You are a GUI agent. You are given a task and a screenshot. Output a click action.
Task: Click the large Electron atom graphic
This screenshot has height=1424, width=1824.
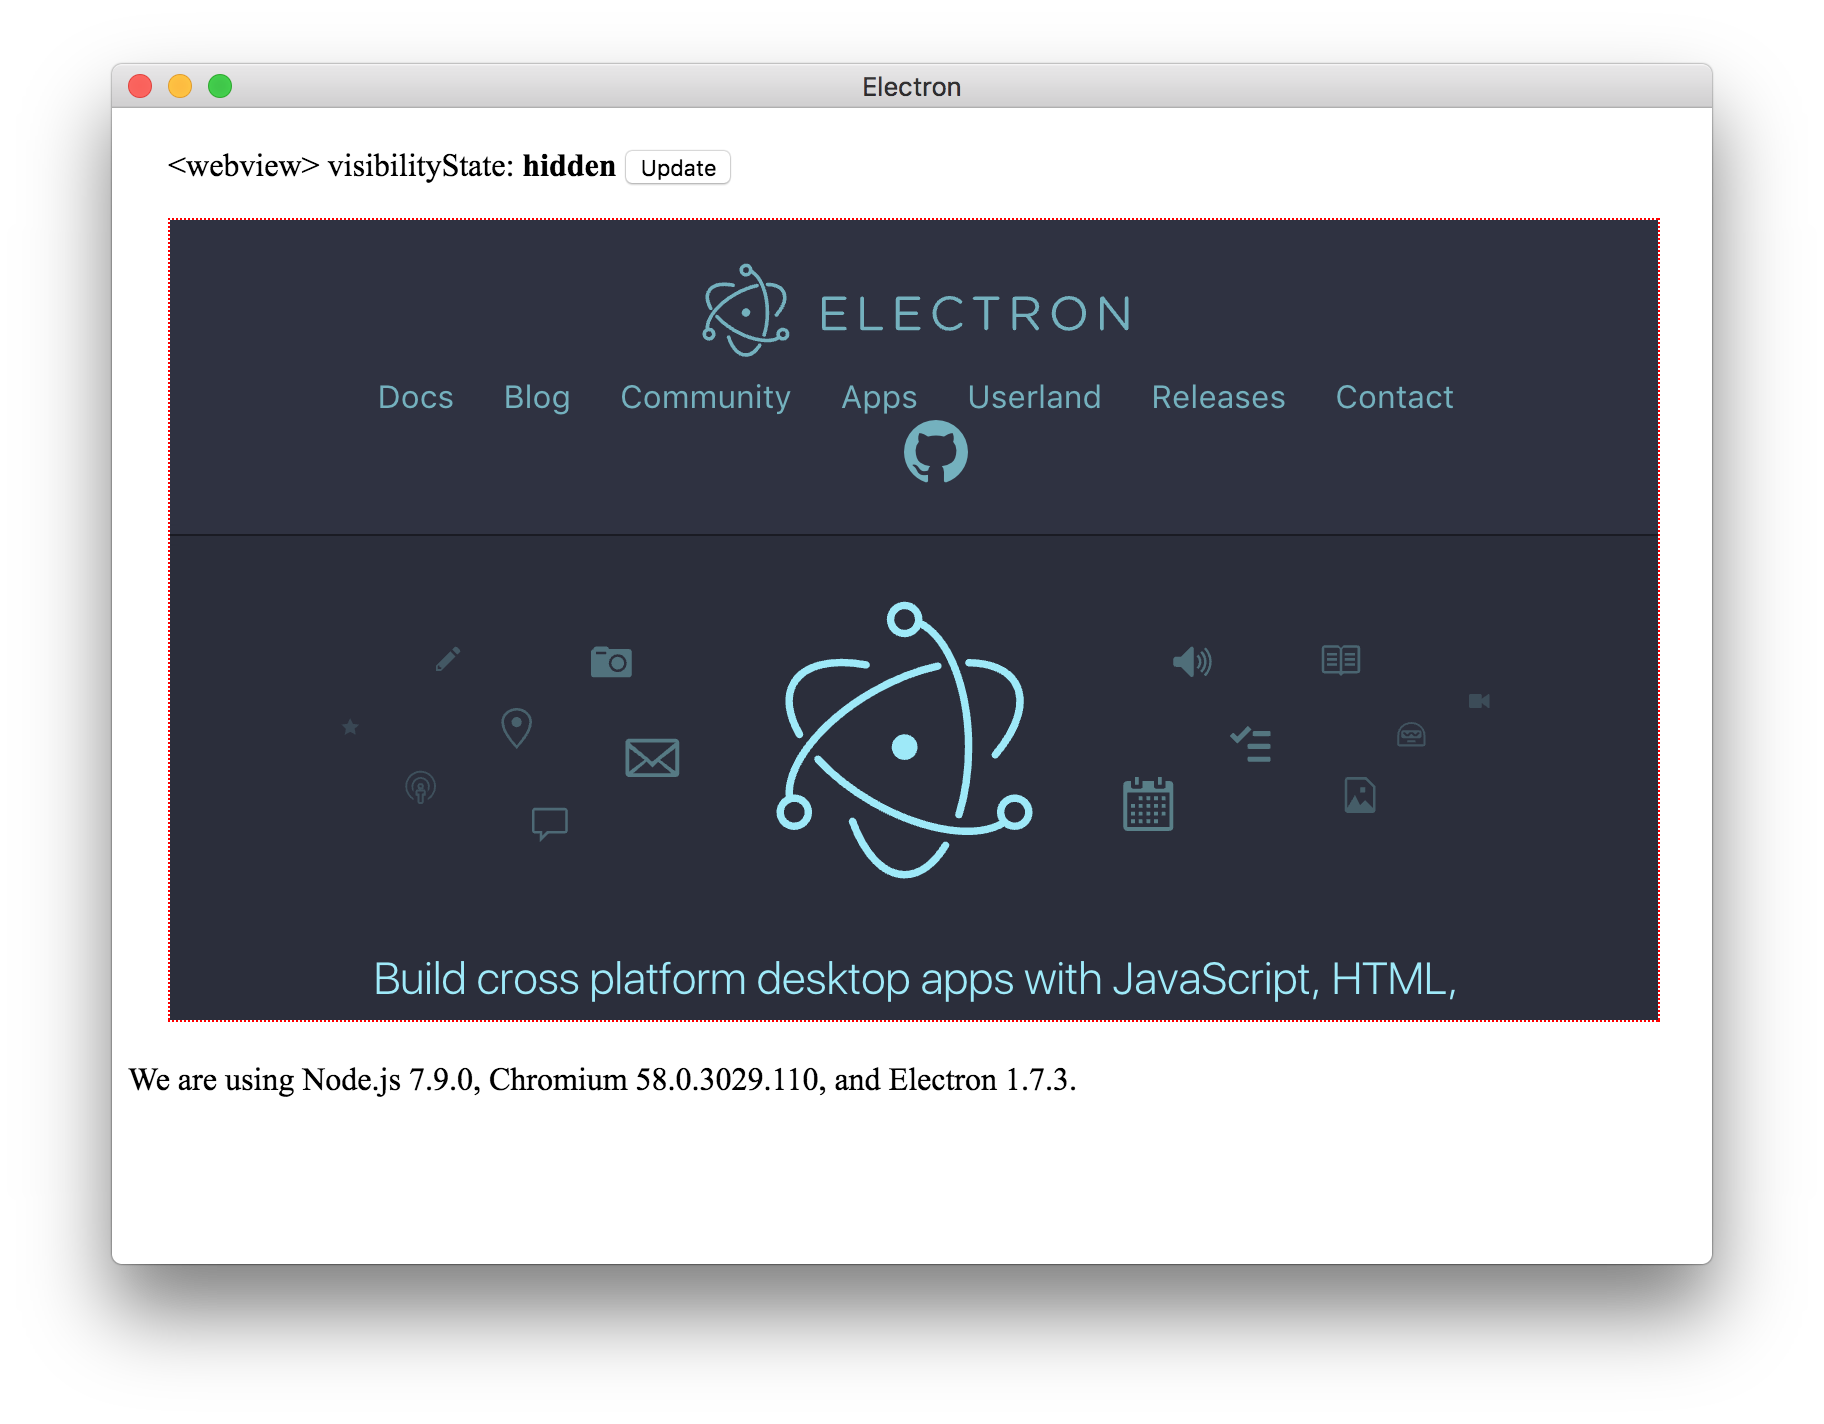(904, 740)
